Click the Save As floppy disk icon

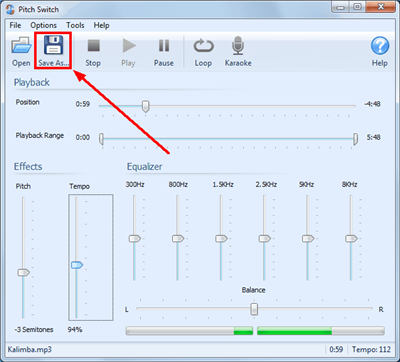coord(53,45)
